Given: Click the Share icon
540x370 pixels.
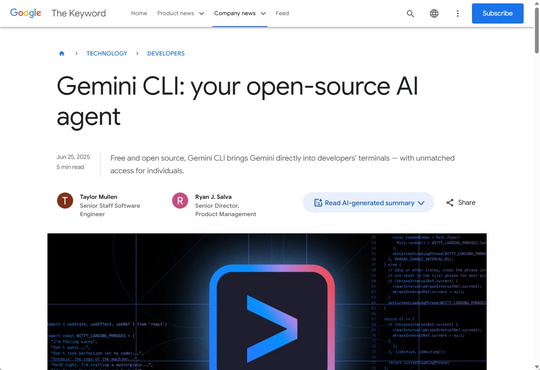Looking at the screenshot, I should pyautogui.click(x=450, y=203).
